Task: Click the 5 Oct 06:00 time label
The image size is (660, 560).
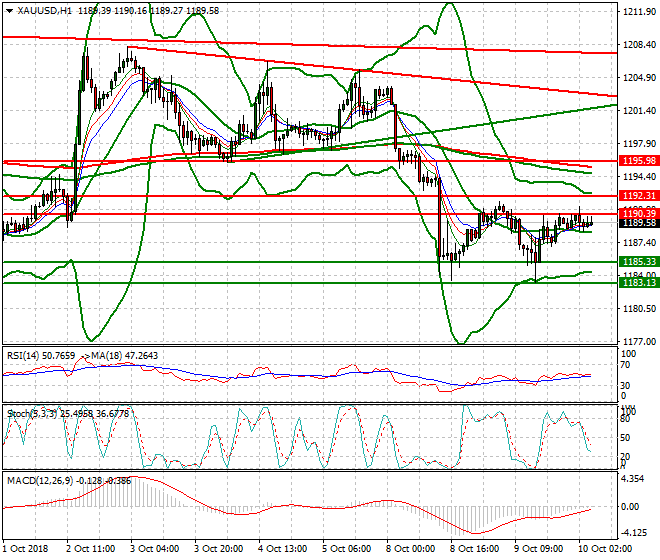Action: [346, 549]
